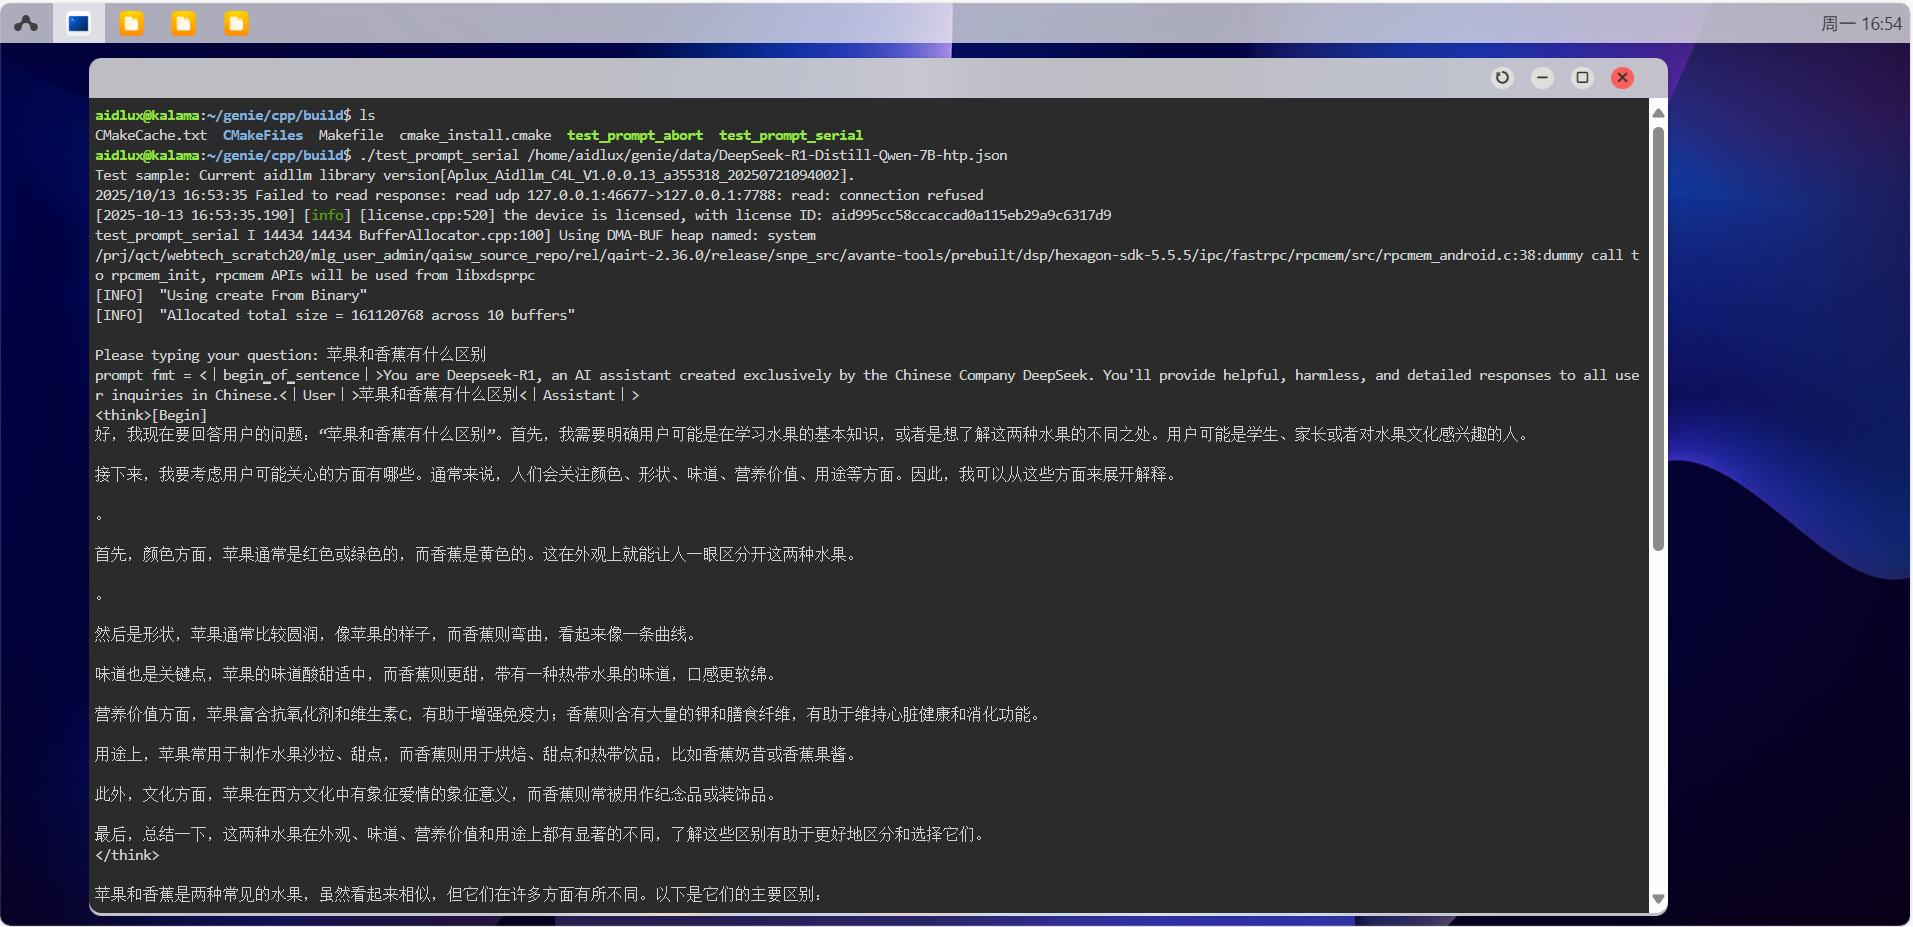Click the line starting with 营养价值方面
This screenshot has height=927, width=1913.
(569, 714)
